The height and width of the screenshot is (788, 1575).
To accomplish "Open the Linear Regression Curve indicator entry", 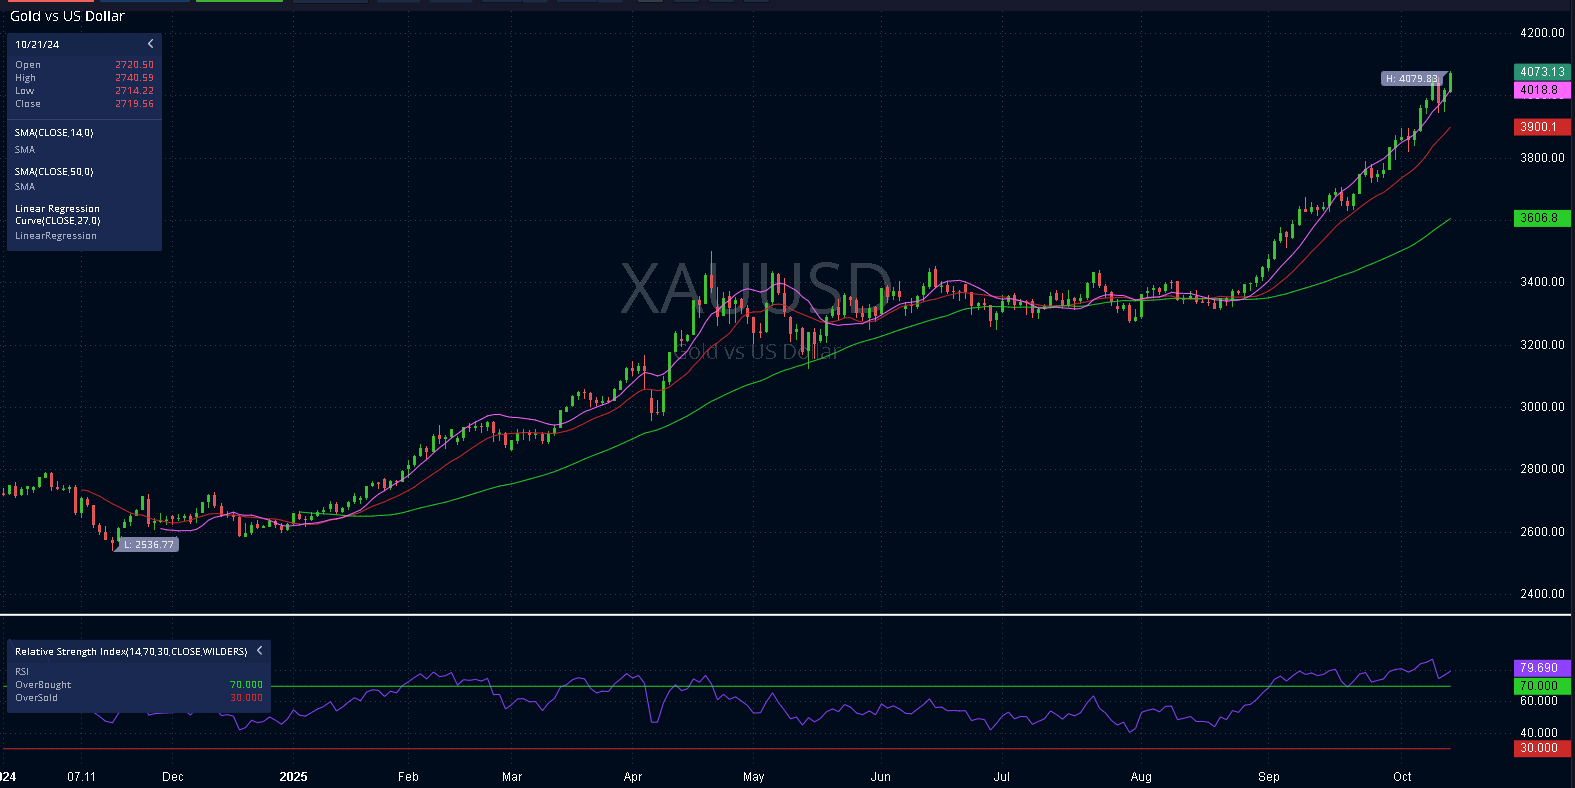I will [57, 215].
